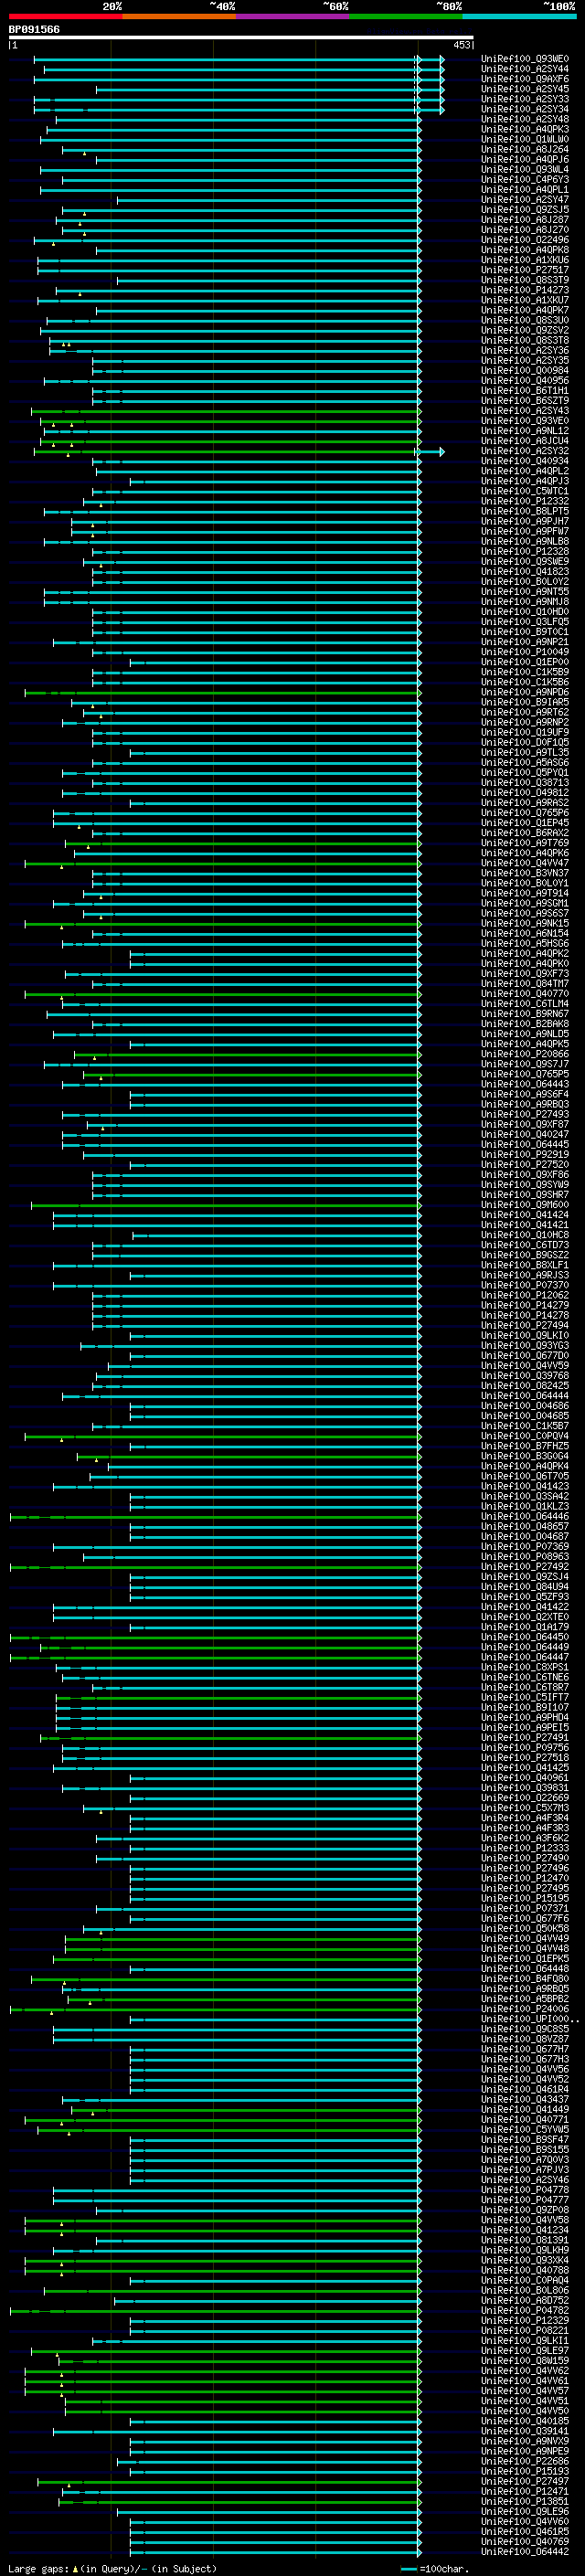Click the purple ~60% identity legend segment
Image resolution: width=585 pixels, height=2576 pixels.
[x=293, y=17]
